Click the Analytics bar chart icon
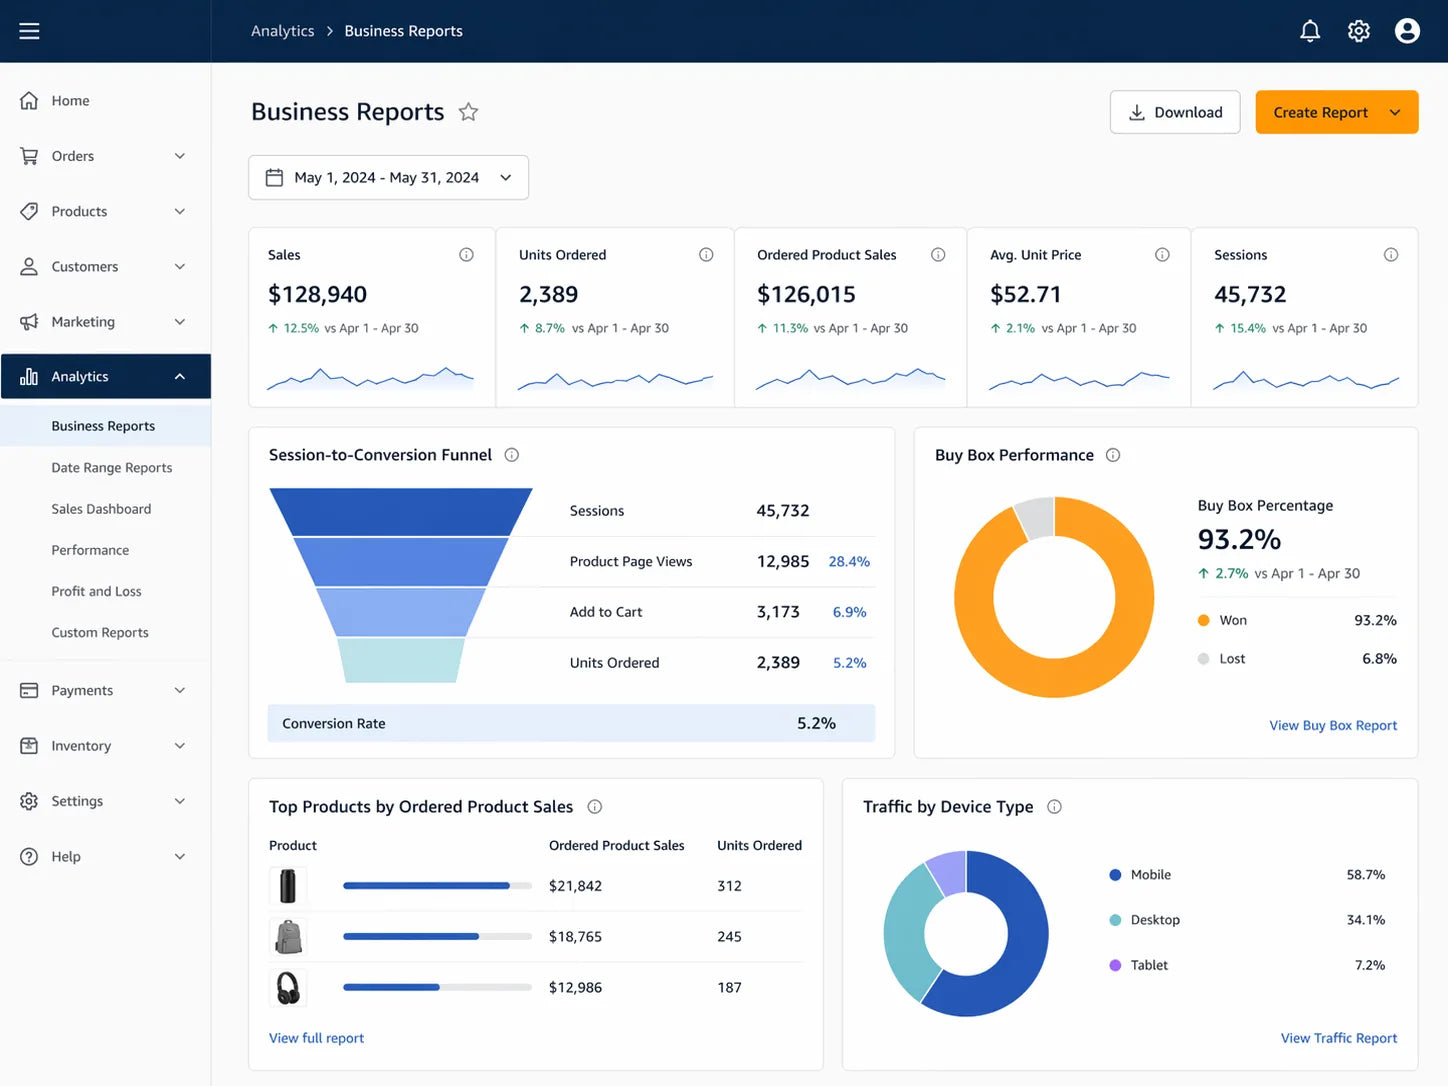The image size is (1448, 1086). point(29,376)
